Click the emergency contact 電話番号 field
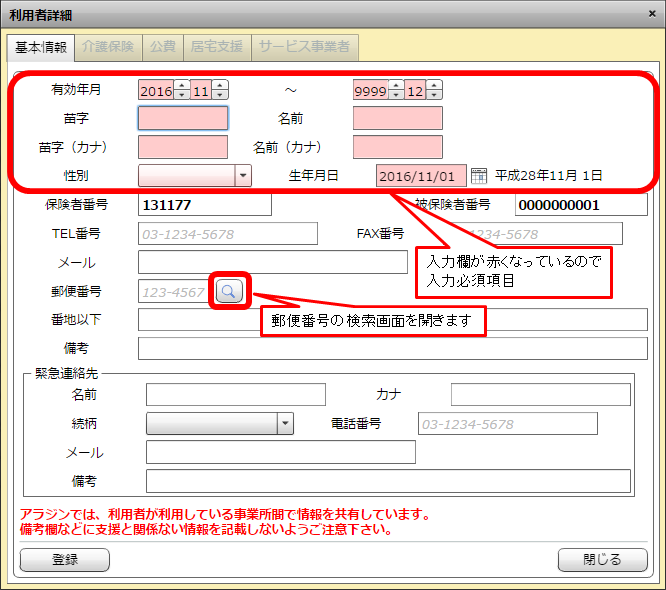 click(x=507, y=423)
